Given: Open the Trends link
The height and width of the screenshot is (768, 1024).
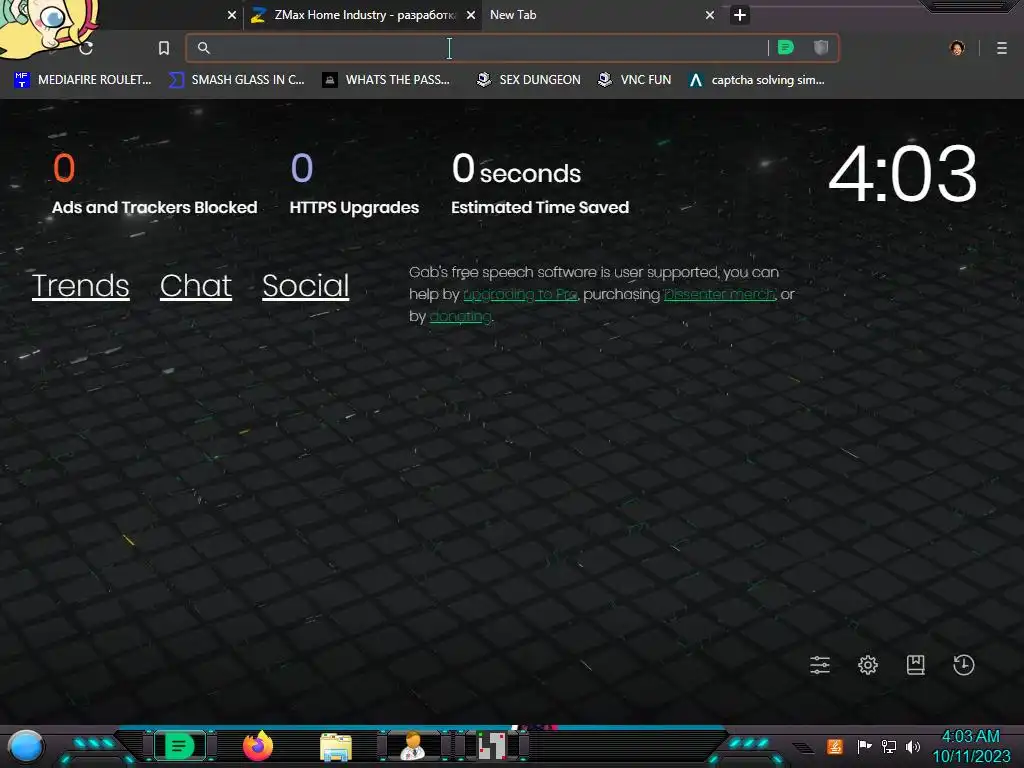Looking at the screenshot, I should tap(80, 286).
